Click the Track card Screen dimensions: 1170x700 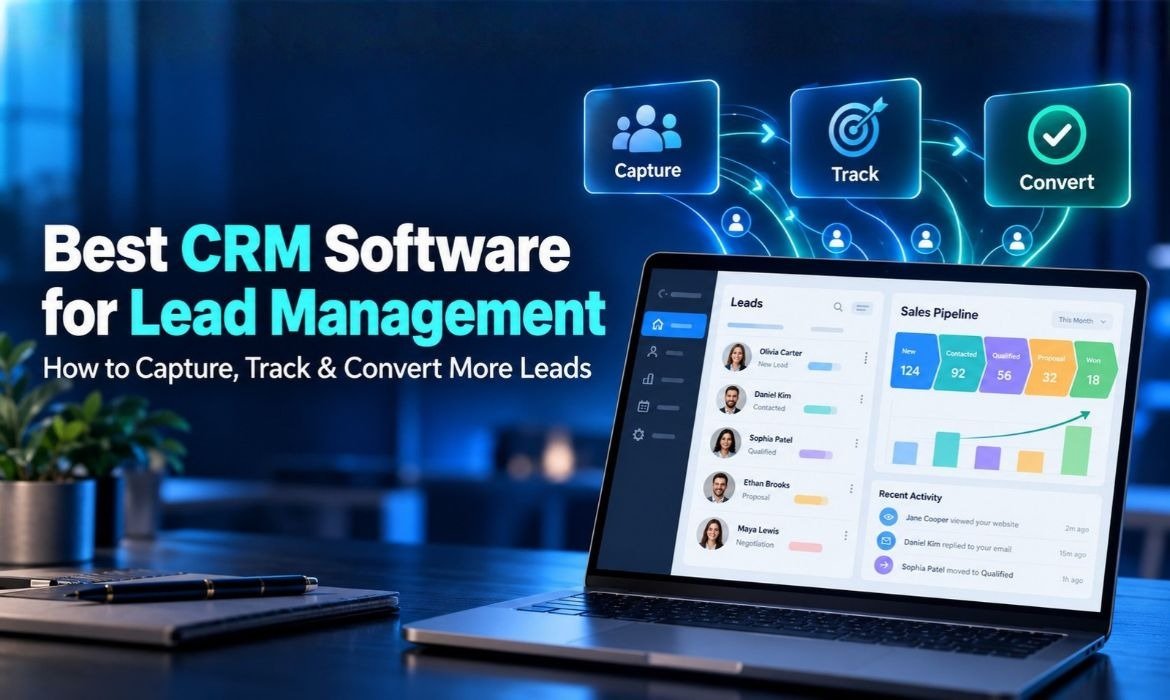click(x=855, y=139)
